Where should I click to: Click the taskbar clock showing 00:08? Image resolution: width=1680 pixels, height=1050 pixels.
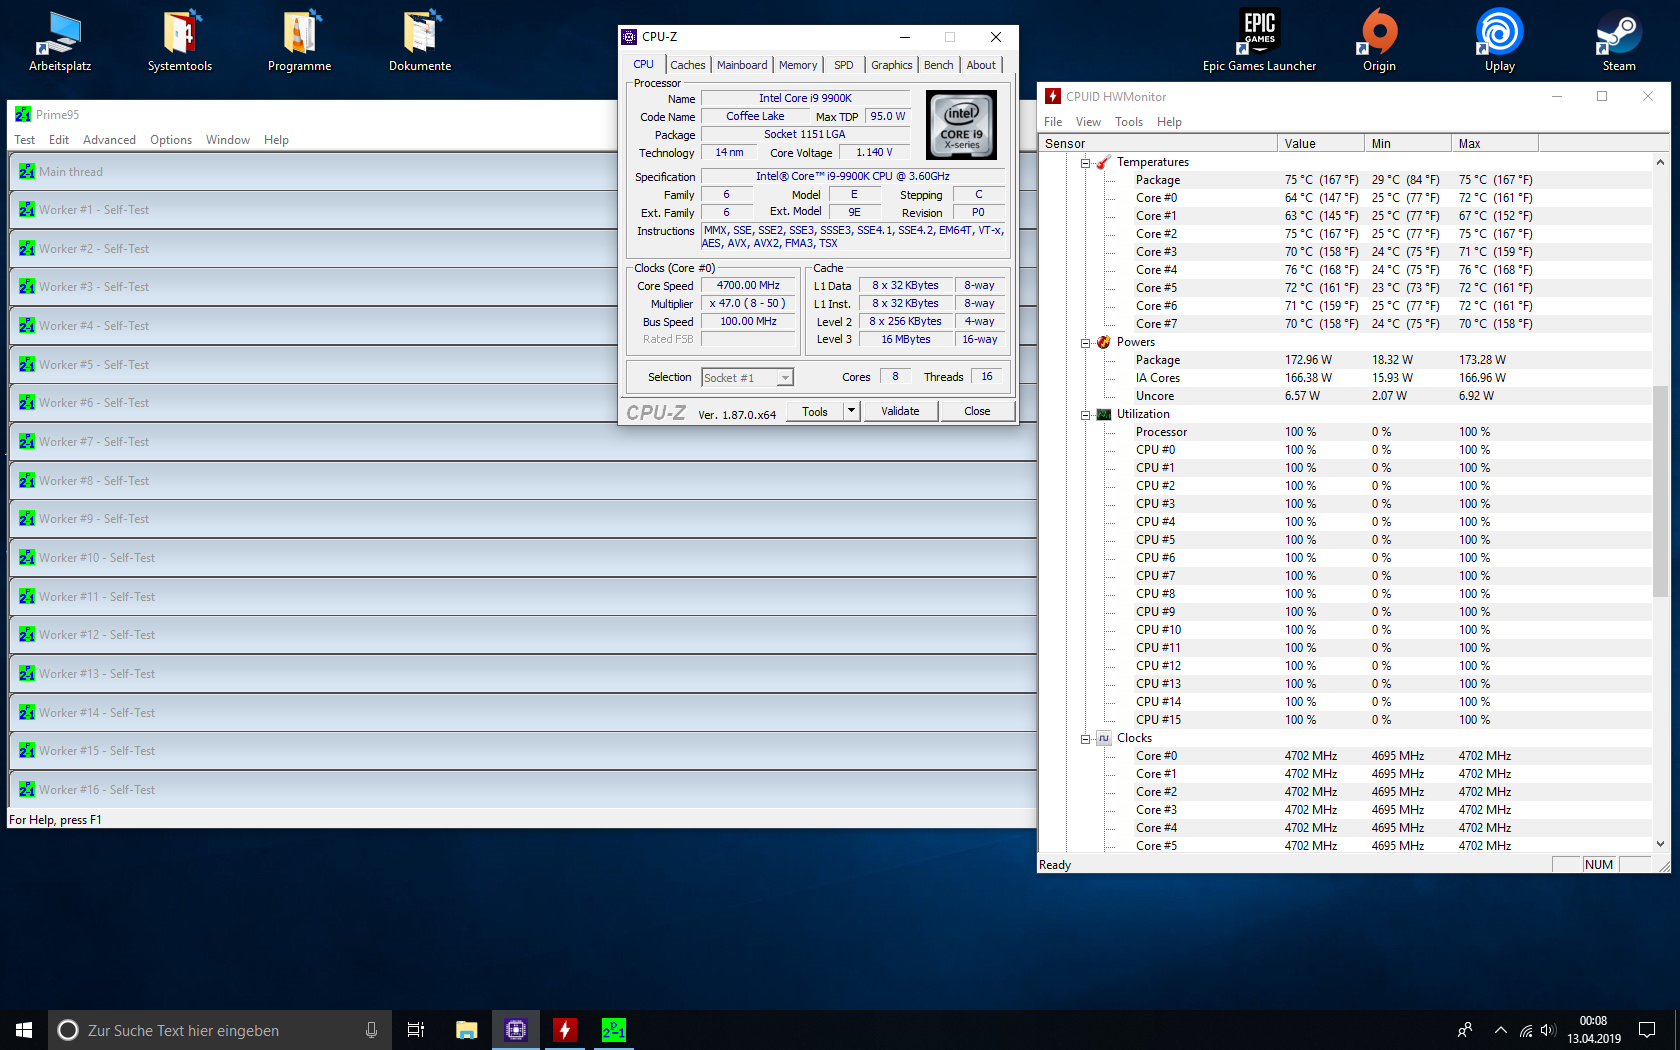pos(1593,1030)
